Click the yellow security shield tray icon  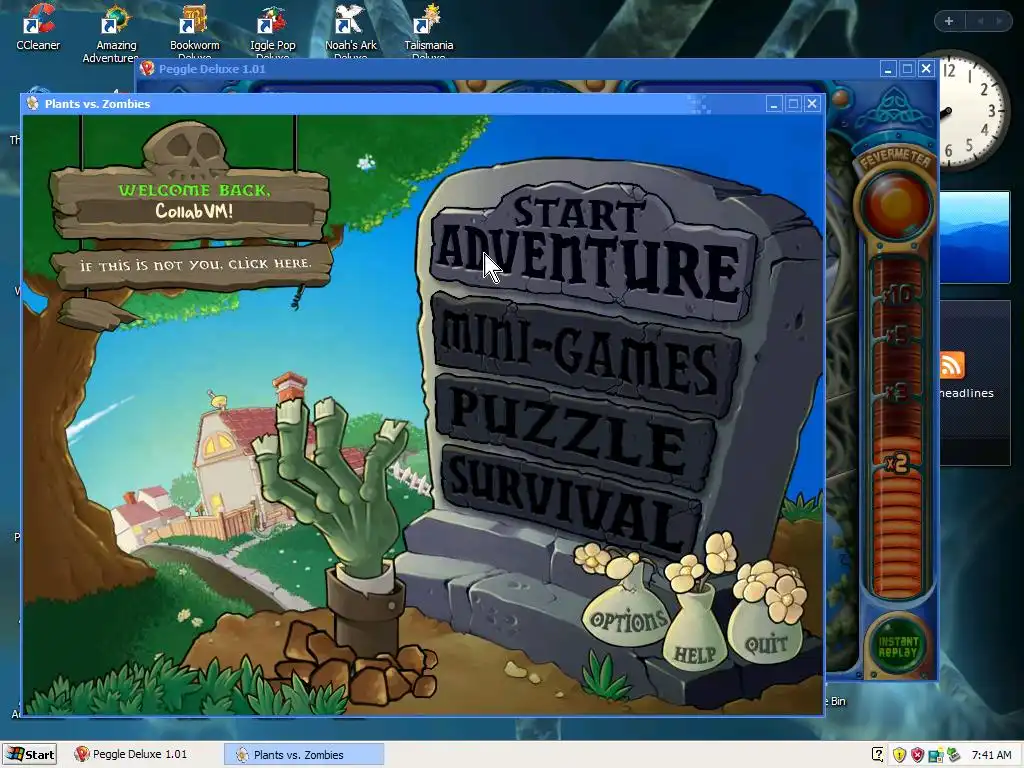click(899, 755)
